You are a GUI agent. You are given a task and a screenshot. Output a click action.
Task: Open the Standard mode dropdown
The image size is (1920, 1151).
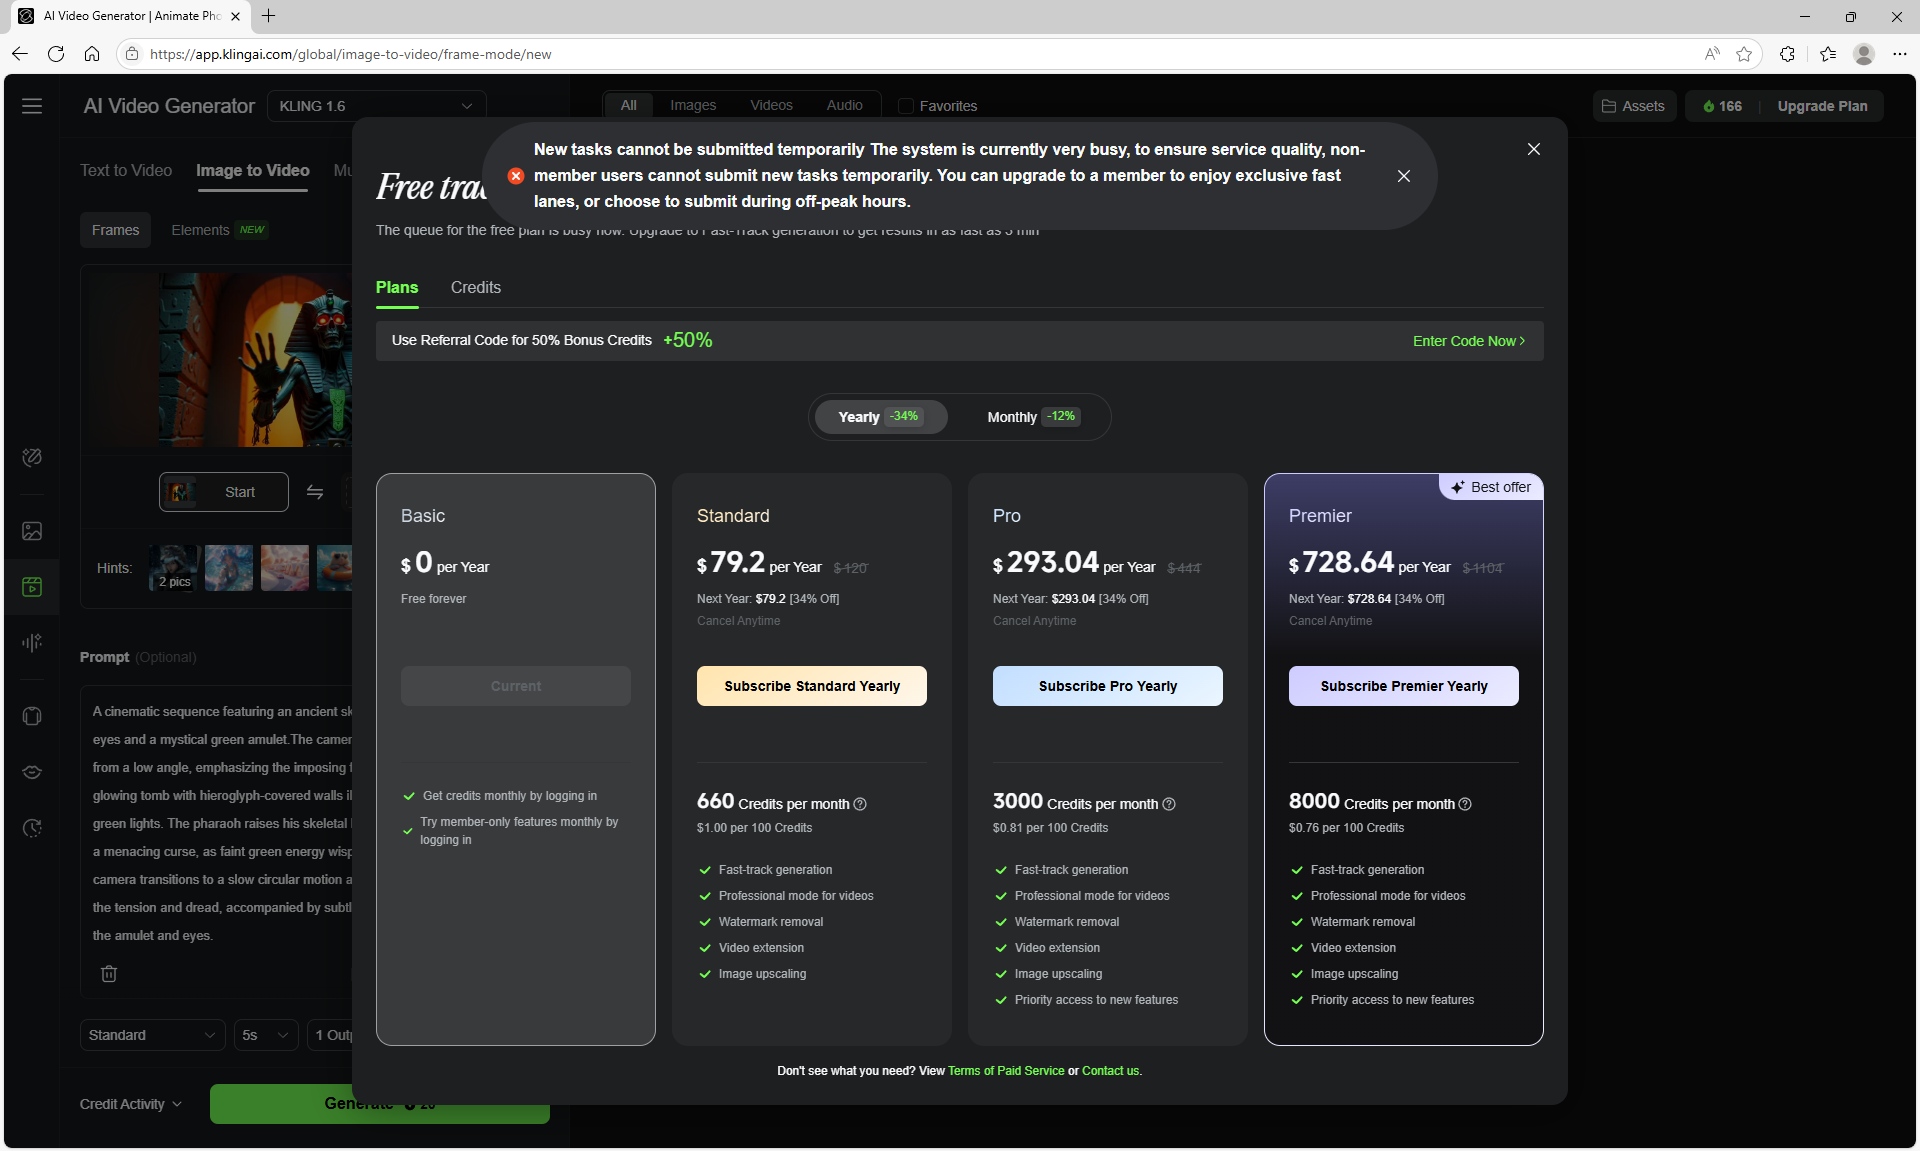click(152, 1035)
